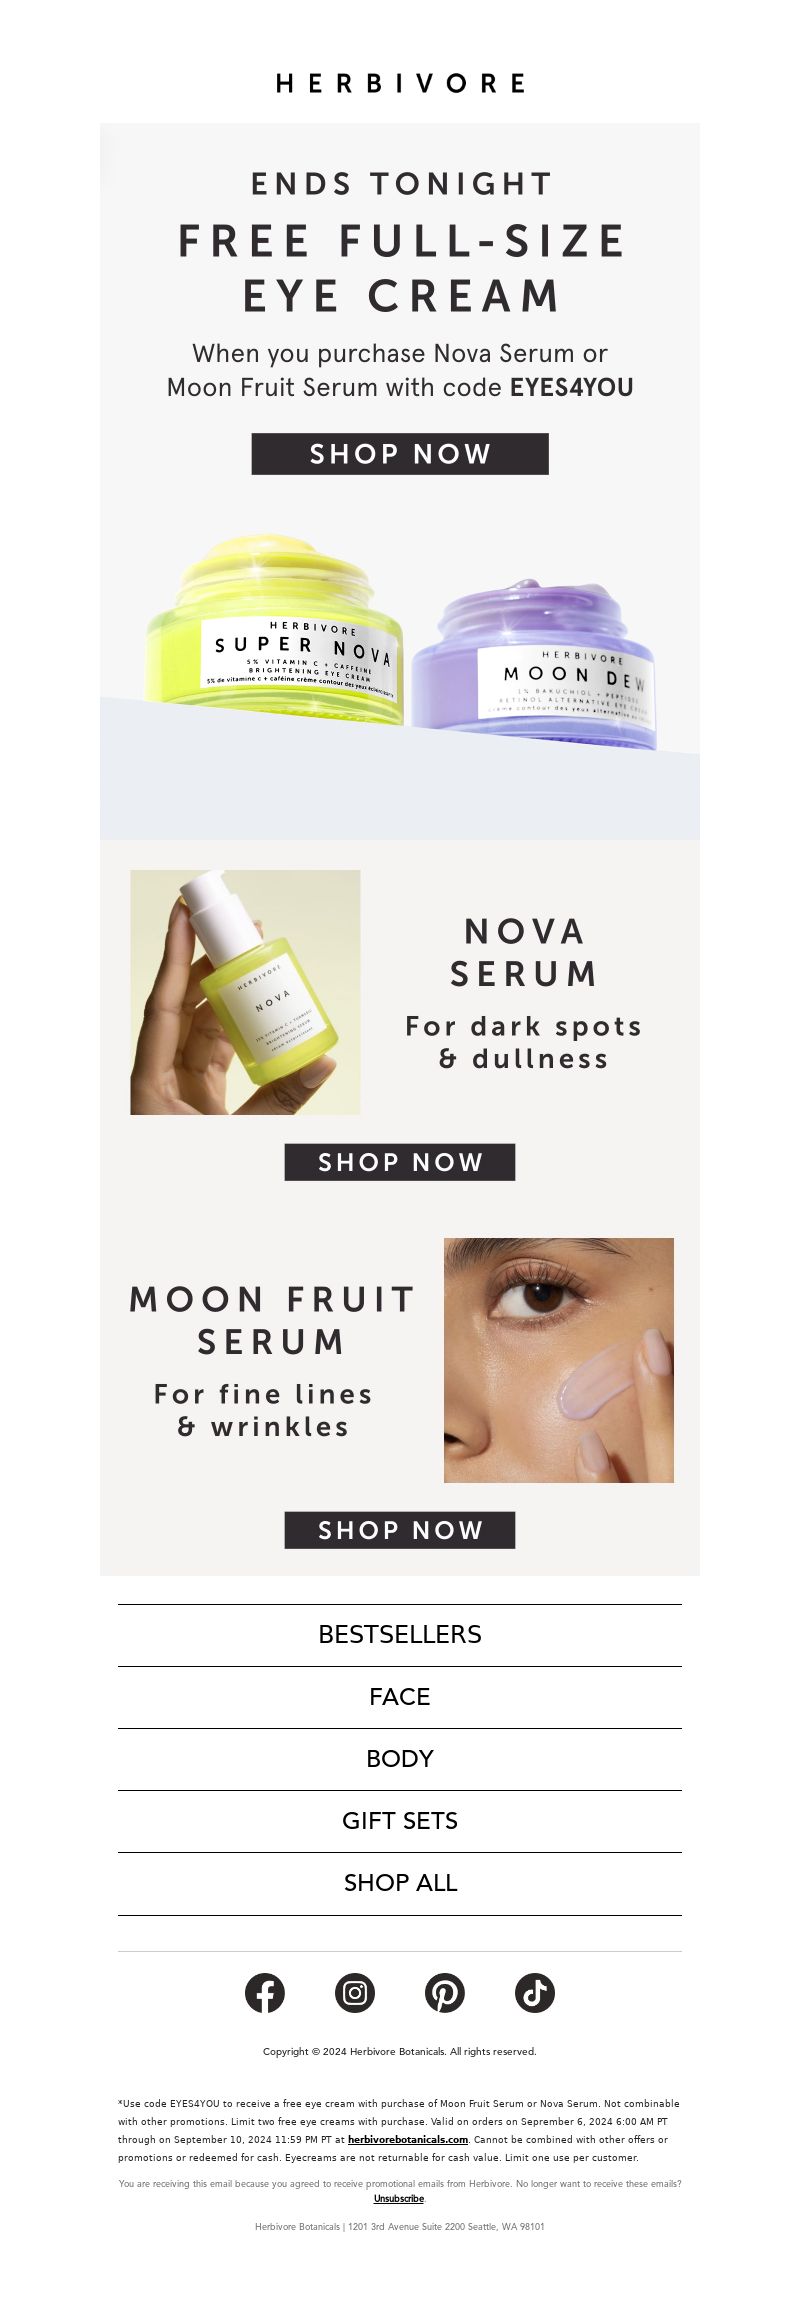The width and height of the screenshot is (800, 2301).
Task: Click Shop Now below Moon Fruit Serum
Action: tap(400, 1530)
